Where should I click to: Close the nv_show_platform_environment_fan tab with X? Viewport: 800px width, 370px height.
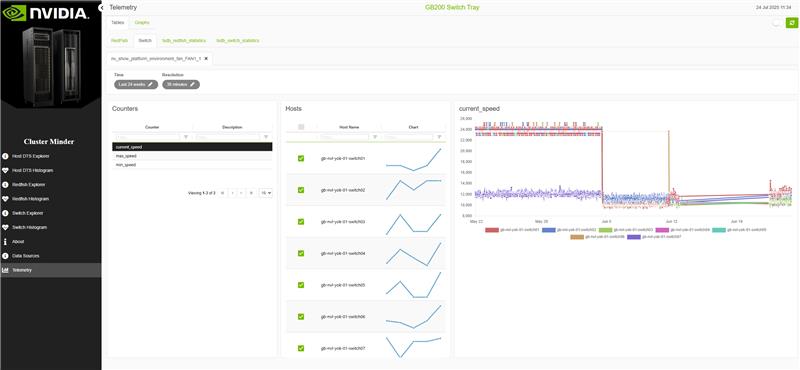click(206, 59)
